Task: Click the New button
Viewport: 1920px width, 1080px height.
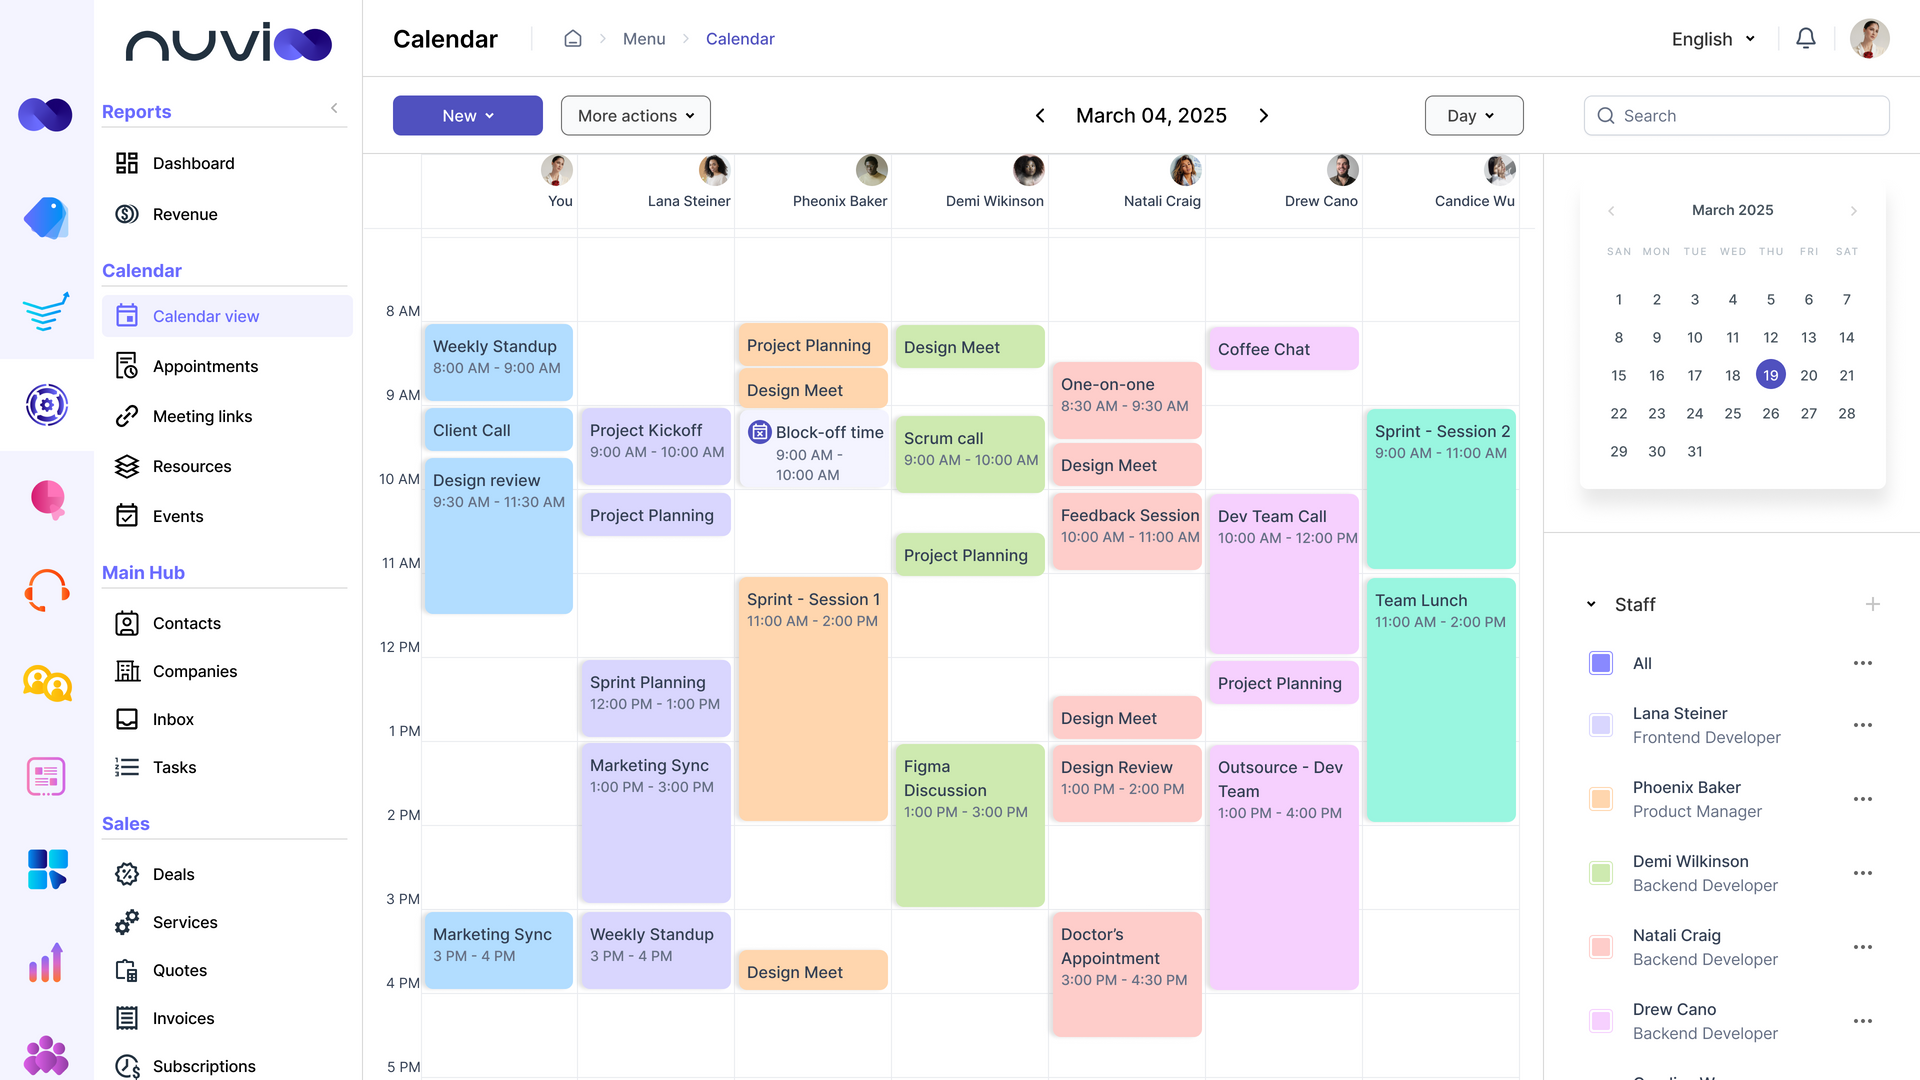Action: tap(467, 115)
